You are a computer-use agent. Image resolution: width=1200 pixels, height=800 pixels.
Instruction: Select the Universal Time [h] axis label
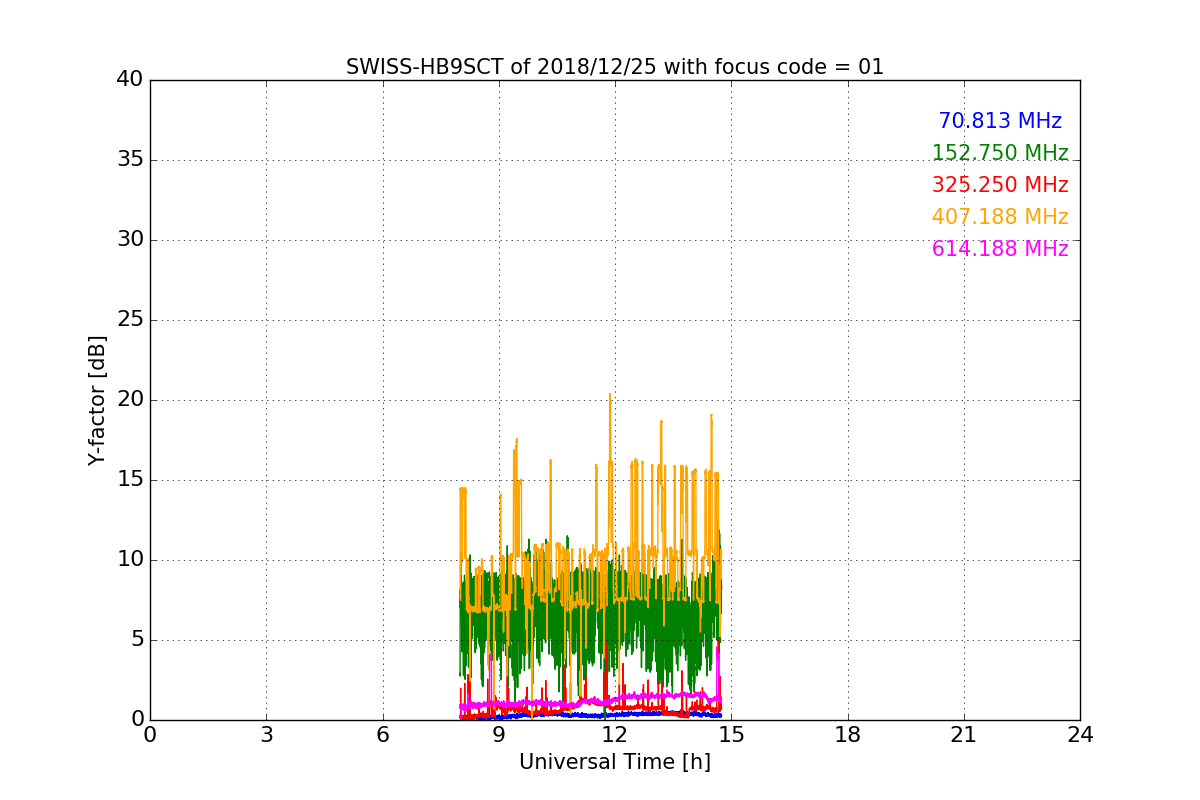[615, 762]
